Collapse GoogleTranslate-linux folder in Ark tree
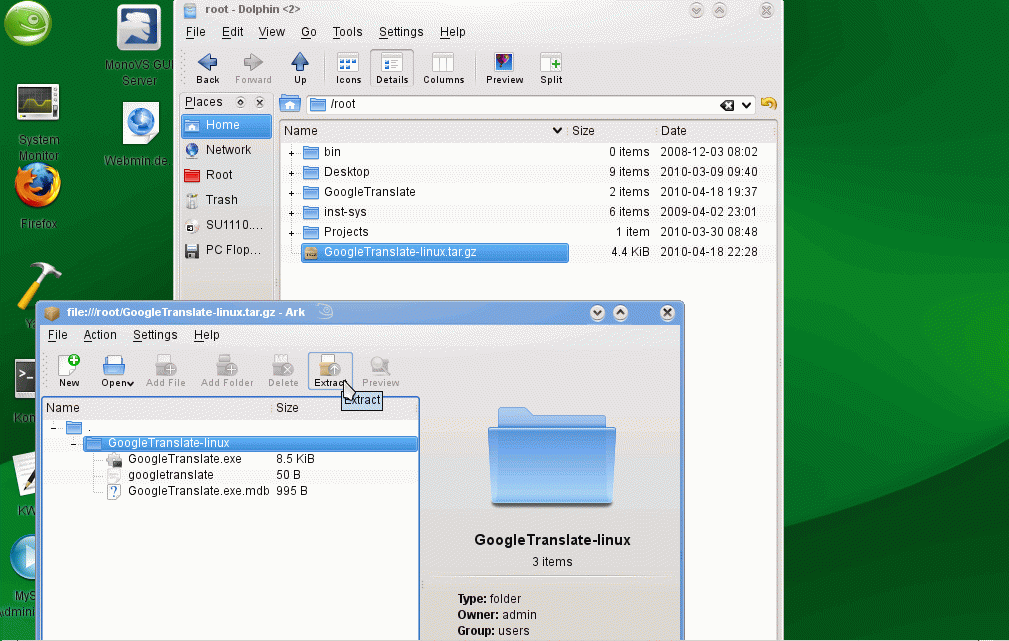Image resolution: width=1009 pixels, height=641 pixels. click(73, 443)
